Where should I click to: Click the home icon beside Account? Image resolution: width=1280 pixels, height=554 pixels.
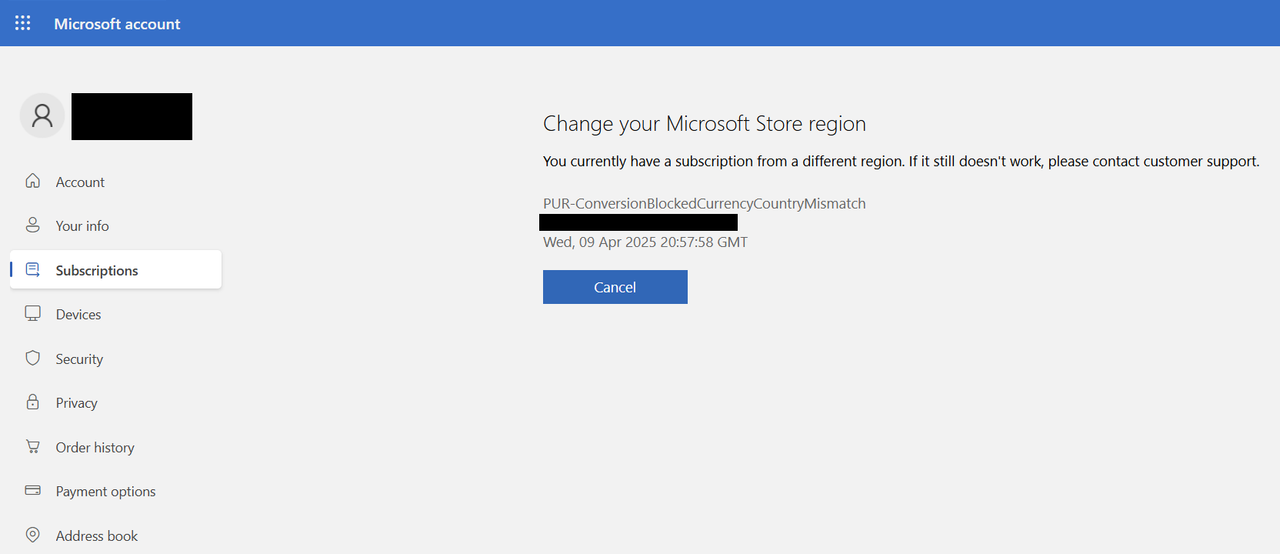pyautogui.click(x=33, y=182)
